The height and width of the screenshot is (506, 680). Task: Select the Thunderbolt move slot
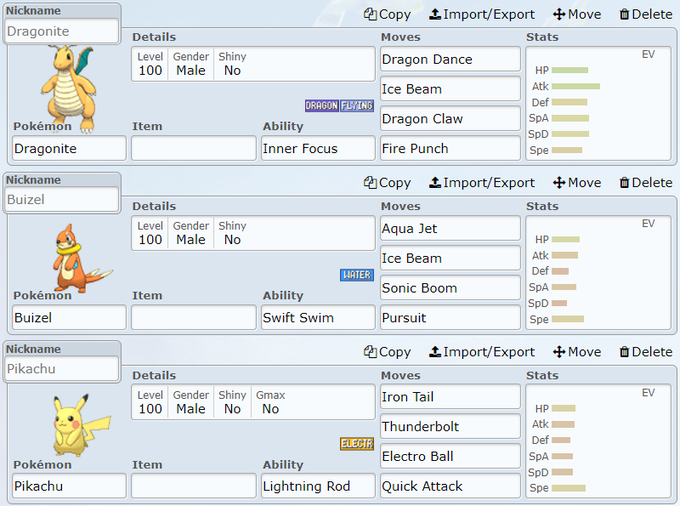[450, 426]
